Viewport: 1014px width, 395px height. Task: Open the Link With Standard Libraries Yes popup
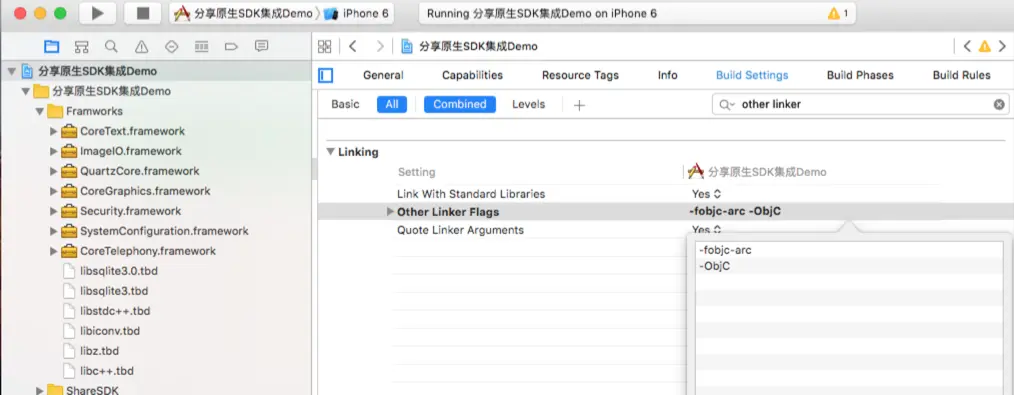tap(706, 194)
